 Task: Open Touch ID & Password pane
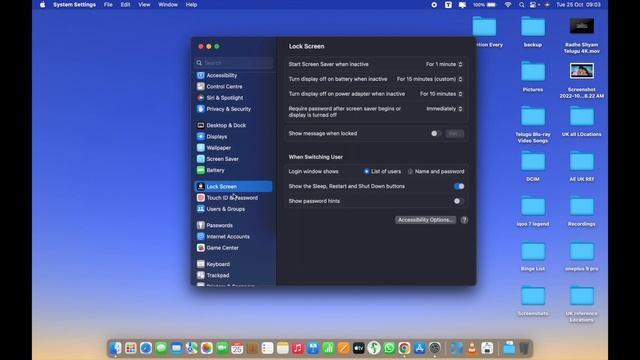point(233,198)
